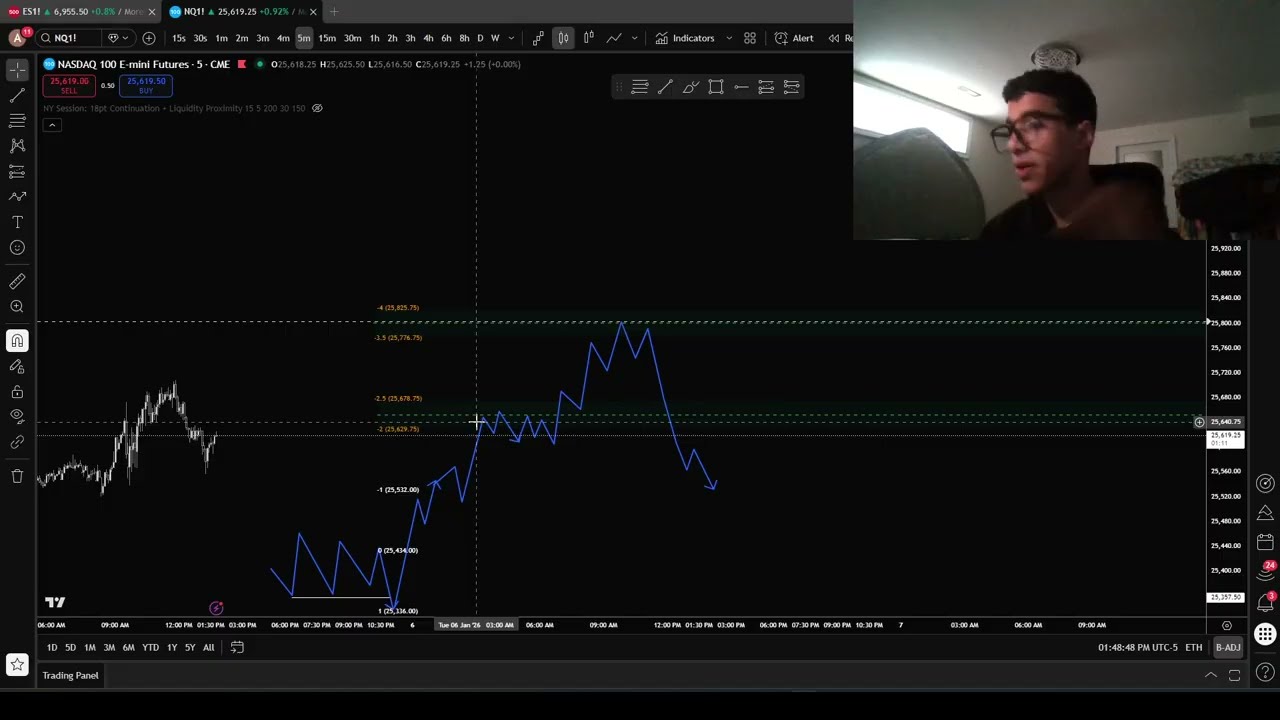Close the NQ1! browser tab

click(x=313, y=11)
